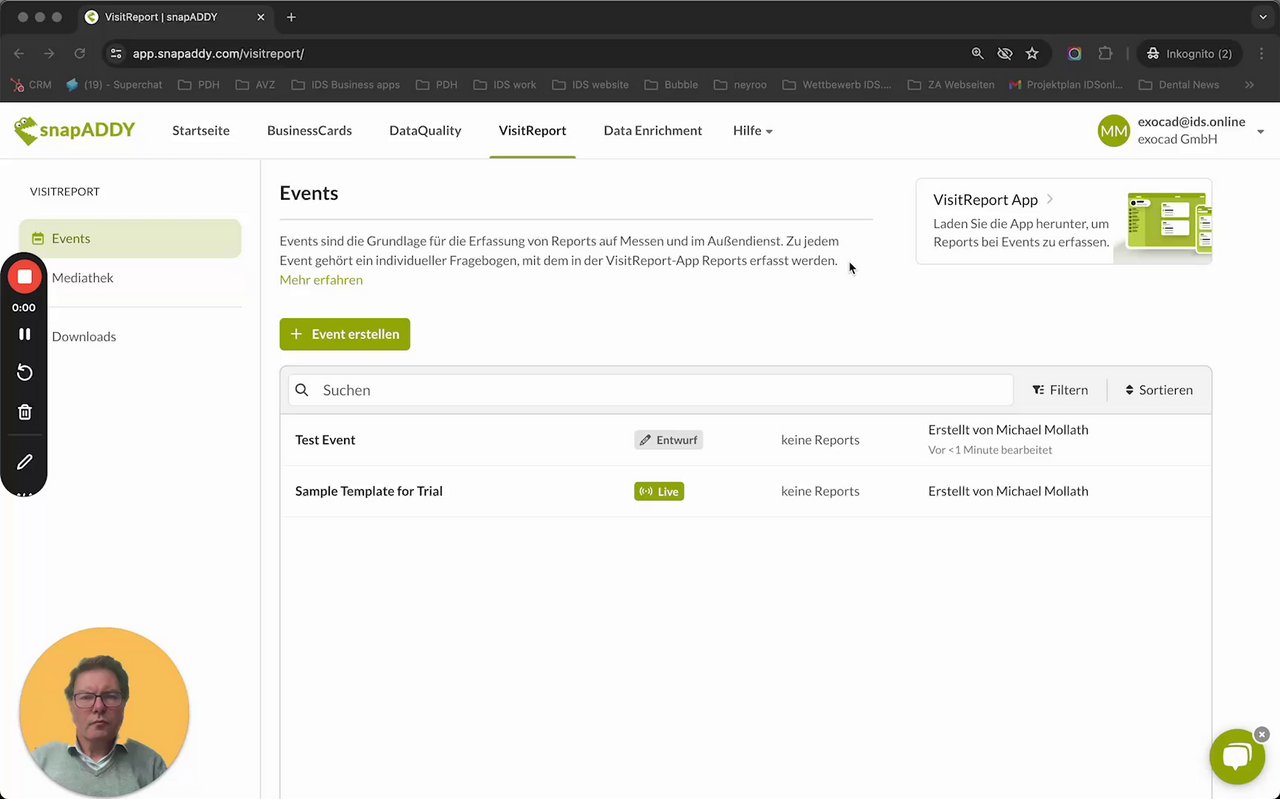
Task: Pause the screen recording
Action: (x=25, y=334)
